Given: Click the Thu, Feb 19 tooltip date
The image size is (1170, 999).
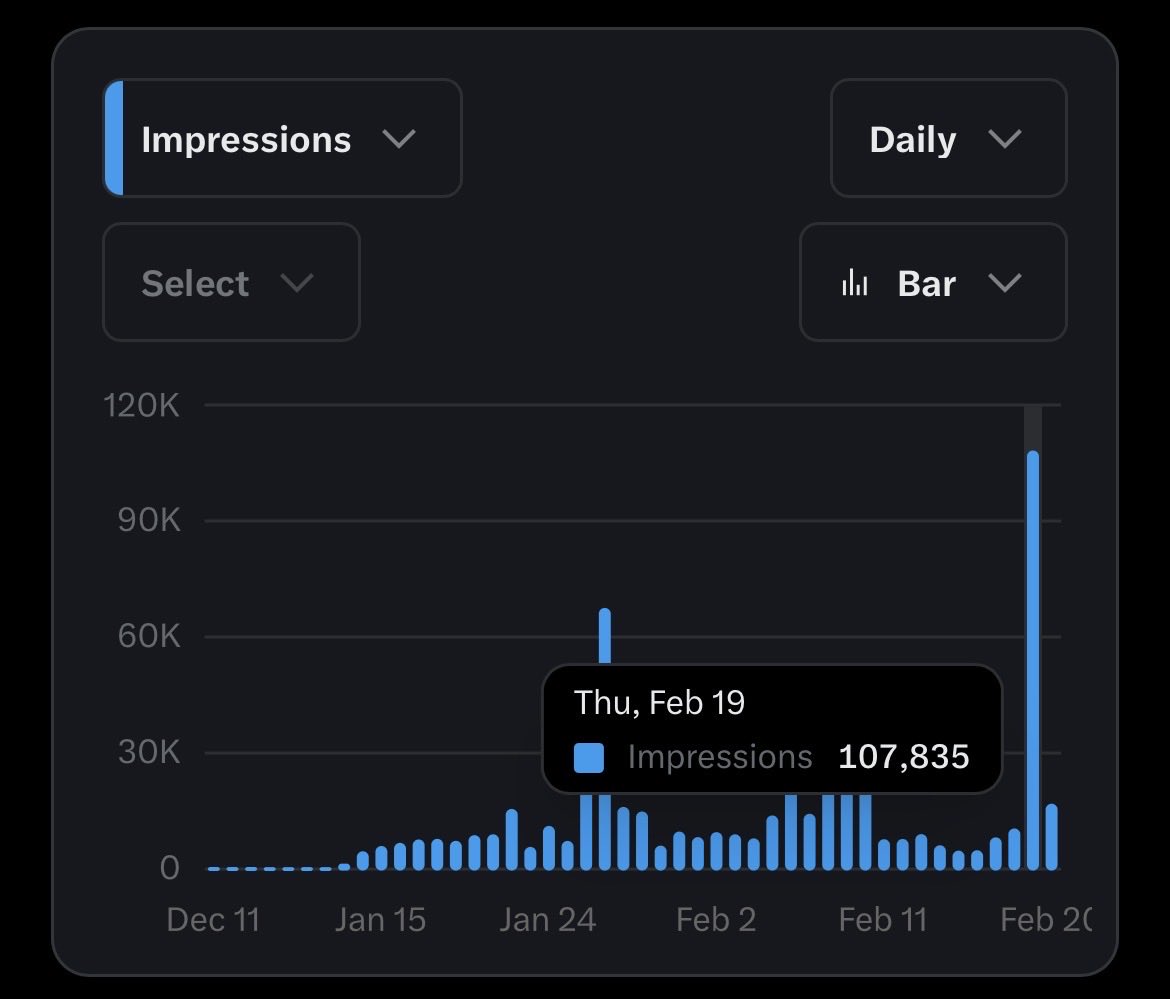Looking at the screenshot, I should pos(659,703).
